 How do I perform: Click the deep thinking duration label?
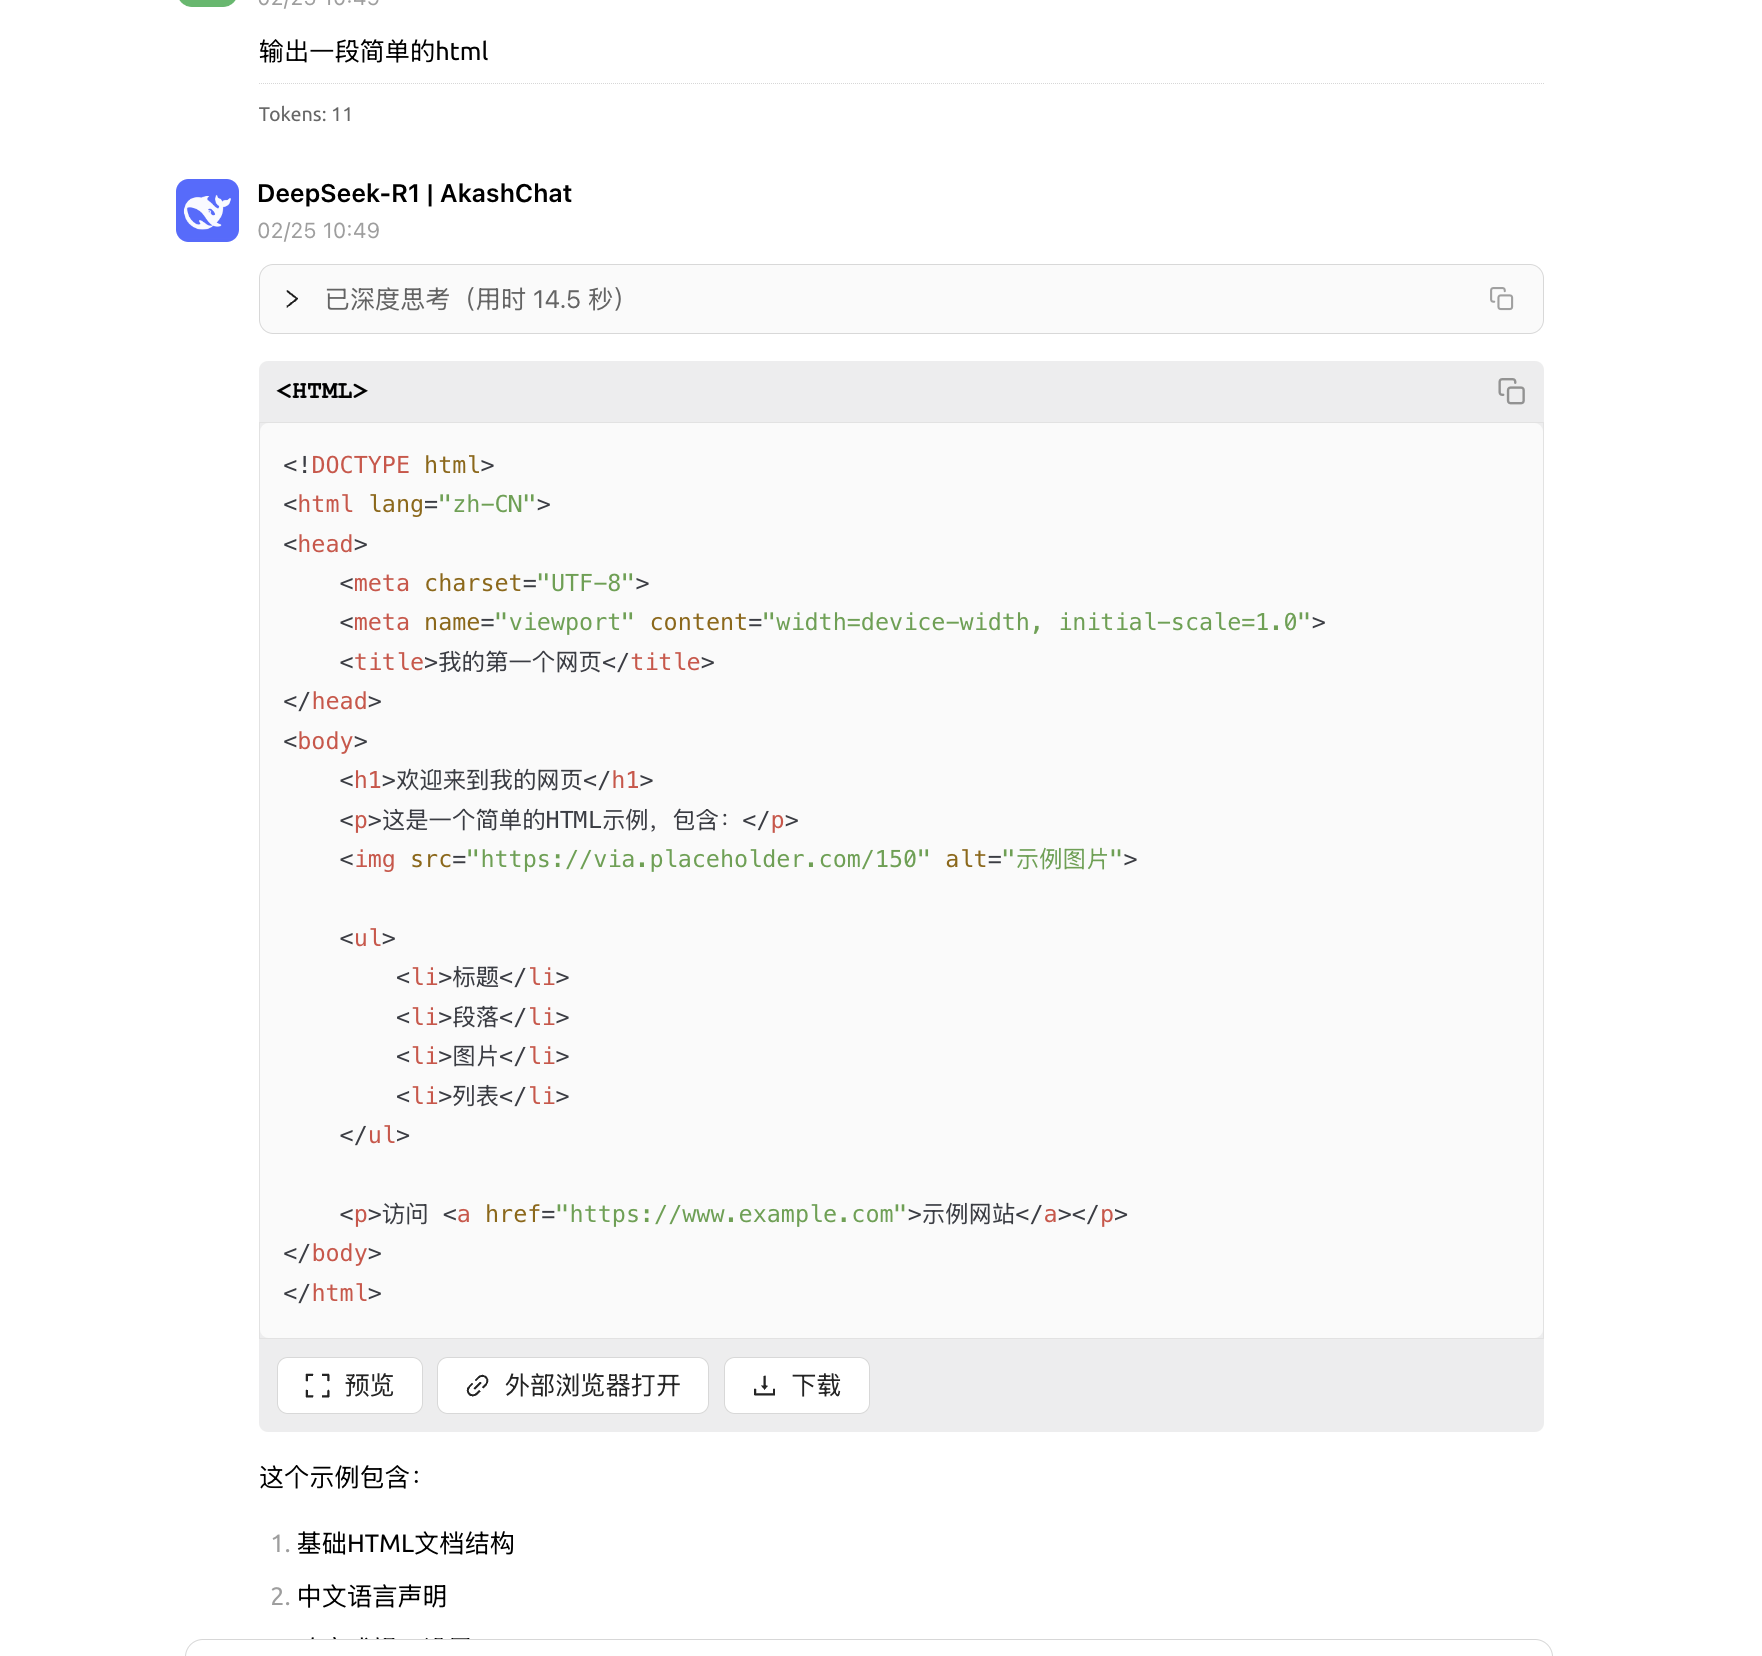474,299
